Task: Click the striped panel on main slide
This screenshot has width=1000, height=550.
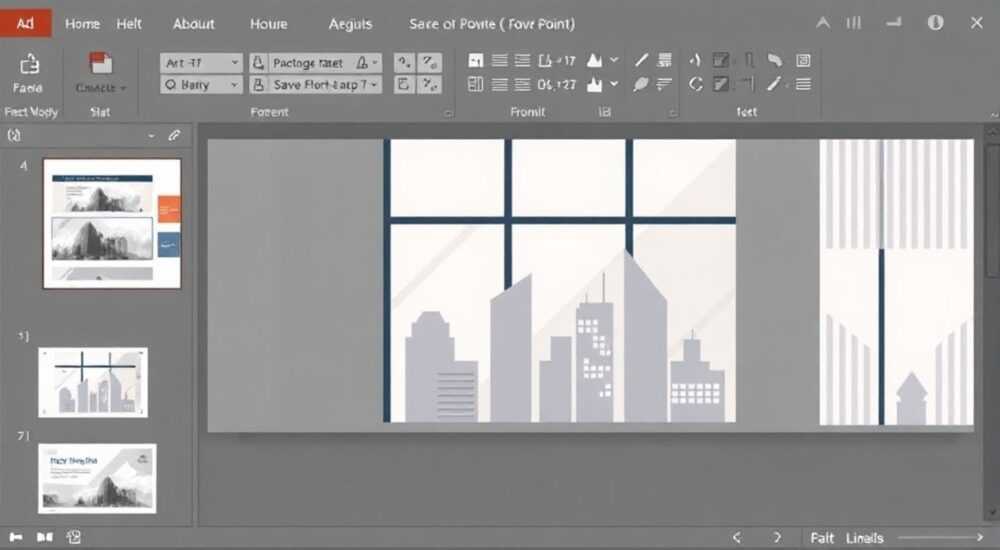Action: (x=897, y=282)
